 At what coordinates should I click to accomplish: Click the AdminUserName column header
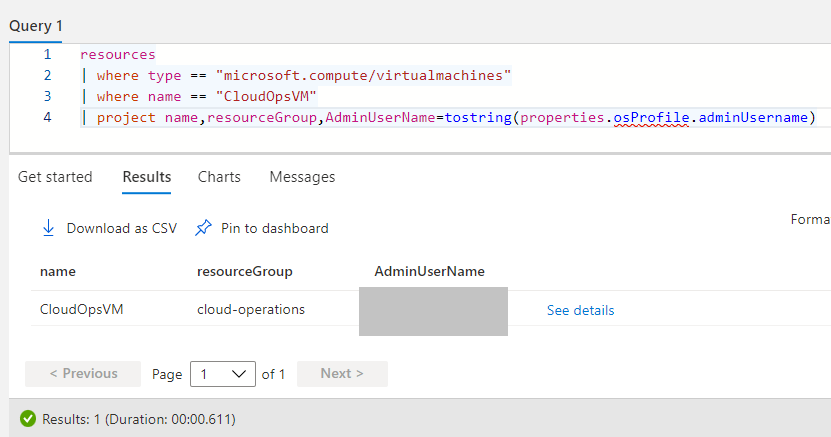click(429, 271)
